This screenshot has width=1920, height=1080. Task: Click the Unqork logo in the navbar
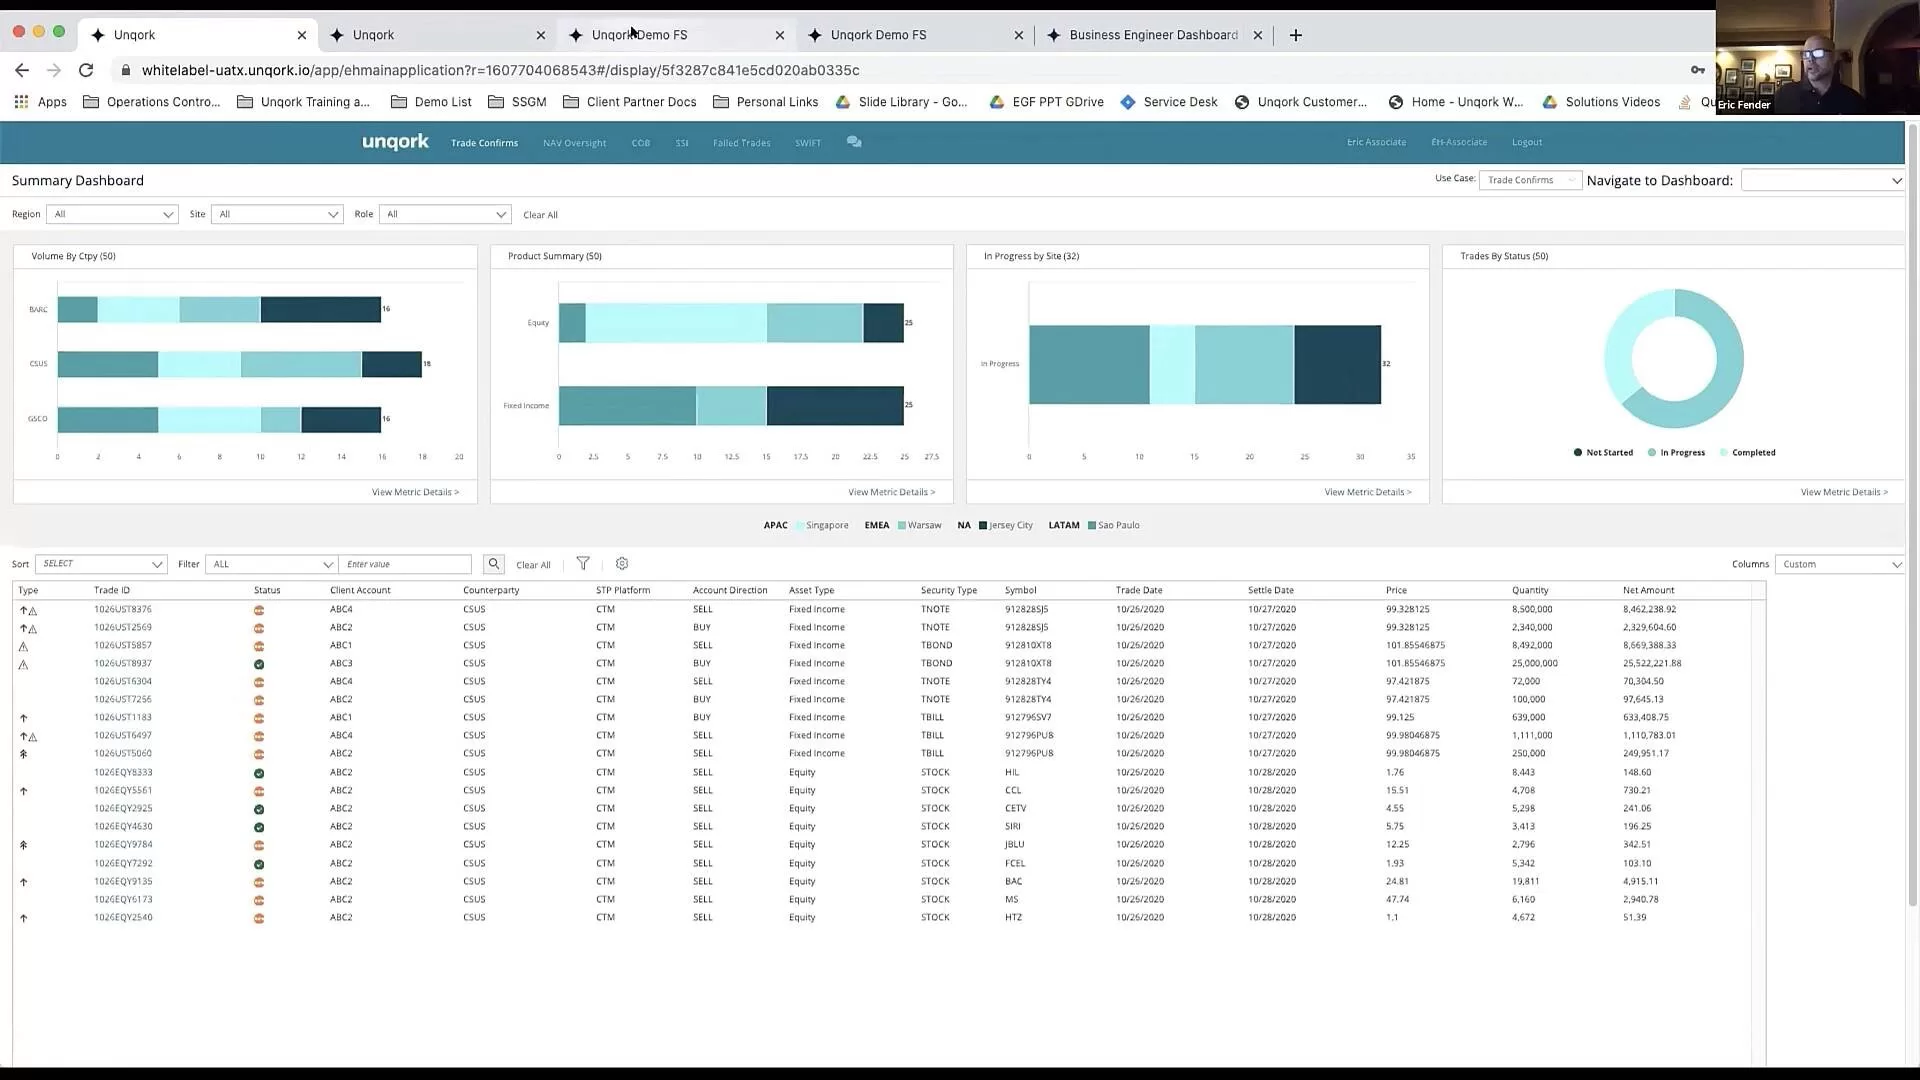pyautogui.click(x=395, y=142)
